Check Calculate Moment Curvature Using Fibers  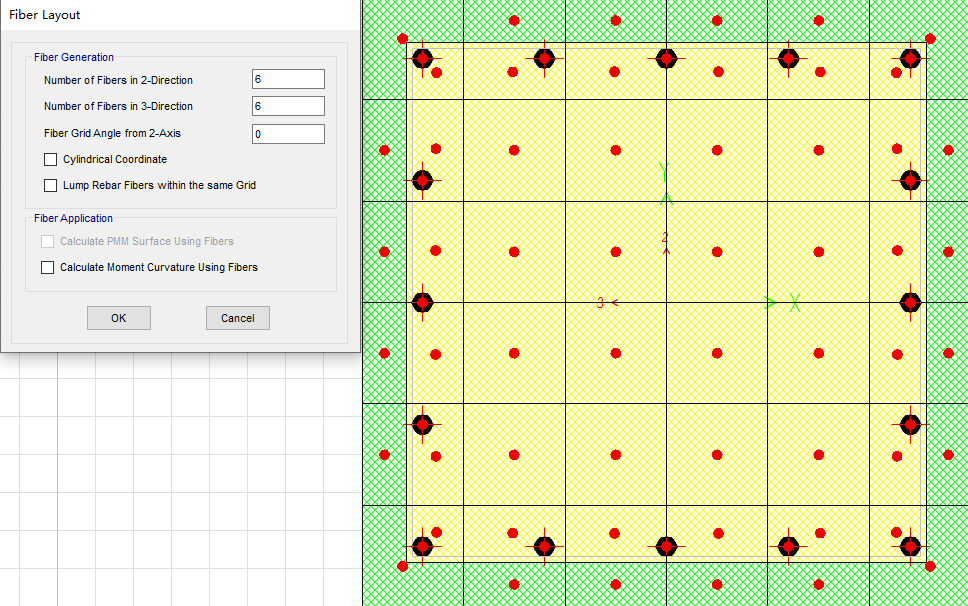click(x=47, y=267)
